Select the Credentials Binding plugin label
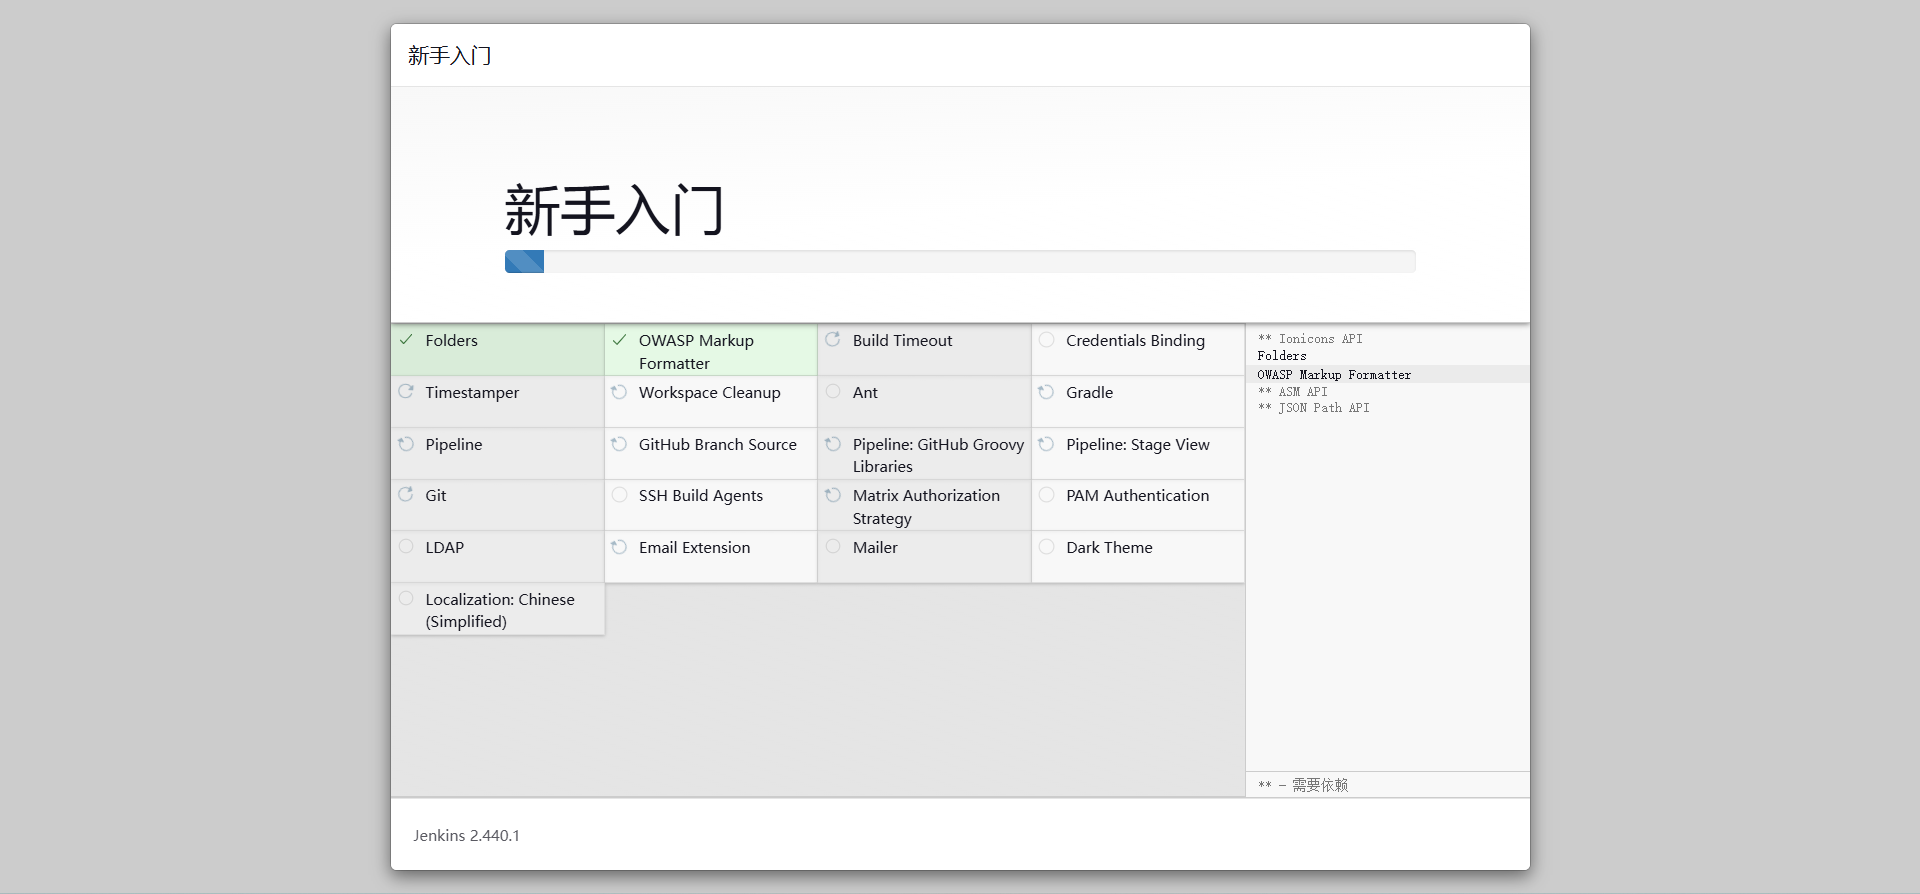 click(x=1135, y=341)
